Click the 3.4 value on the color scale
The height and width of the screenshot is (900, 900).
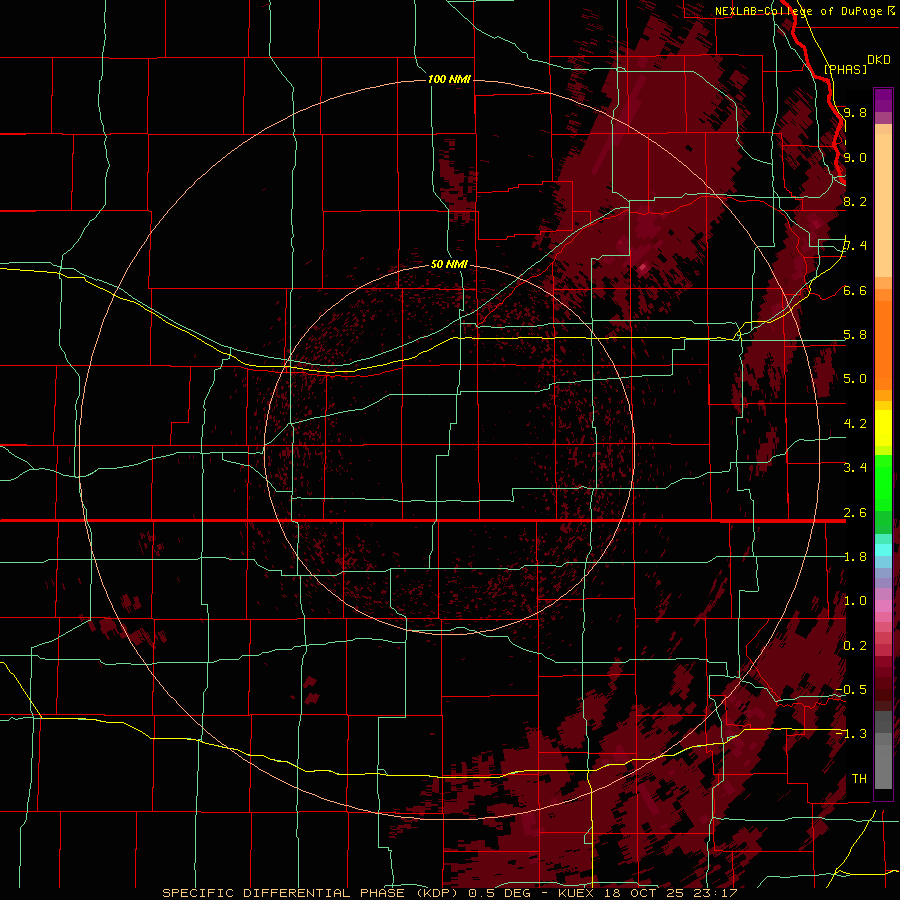point(855,467)
